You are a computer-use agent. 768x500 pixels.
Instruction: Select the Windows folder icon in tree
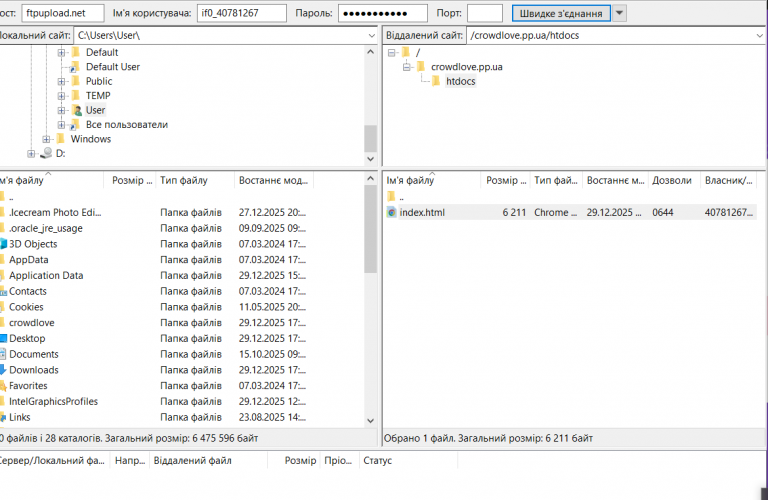point(61,139)
